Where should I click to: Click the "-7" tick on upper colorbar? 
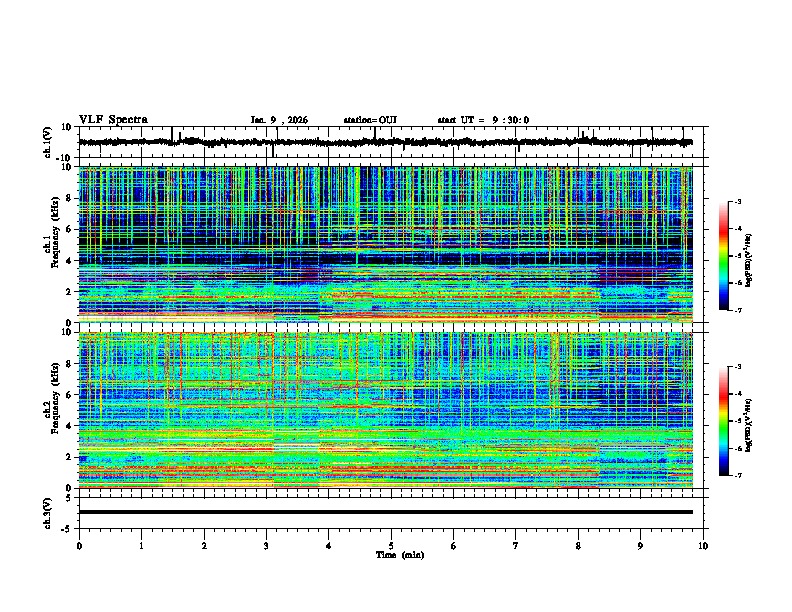coord(738,310)
